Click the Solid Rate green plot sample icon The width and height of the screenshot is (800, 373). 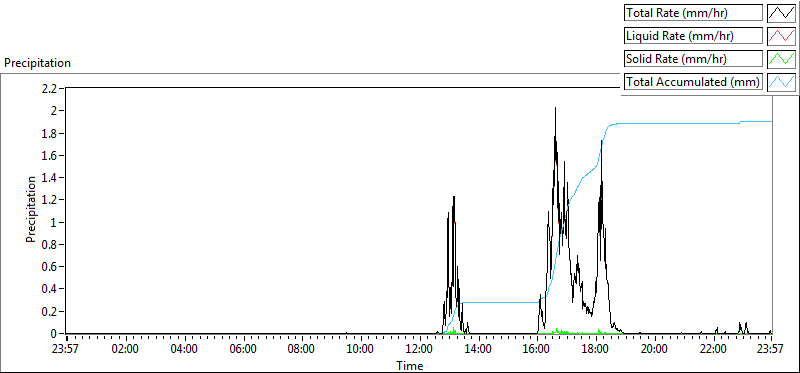coord(782,59)
